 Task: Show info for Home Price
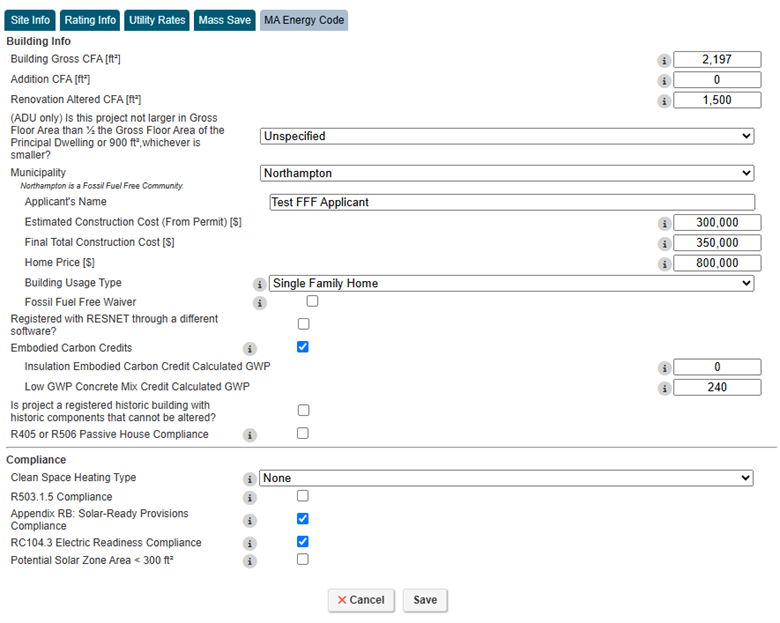[x=664, y=264]
